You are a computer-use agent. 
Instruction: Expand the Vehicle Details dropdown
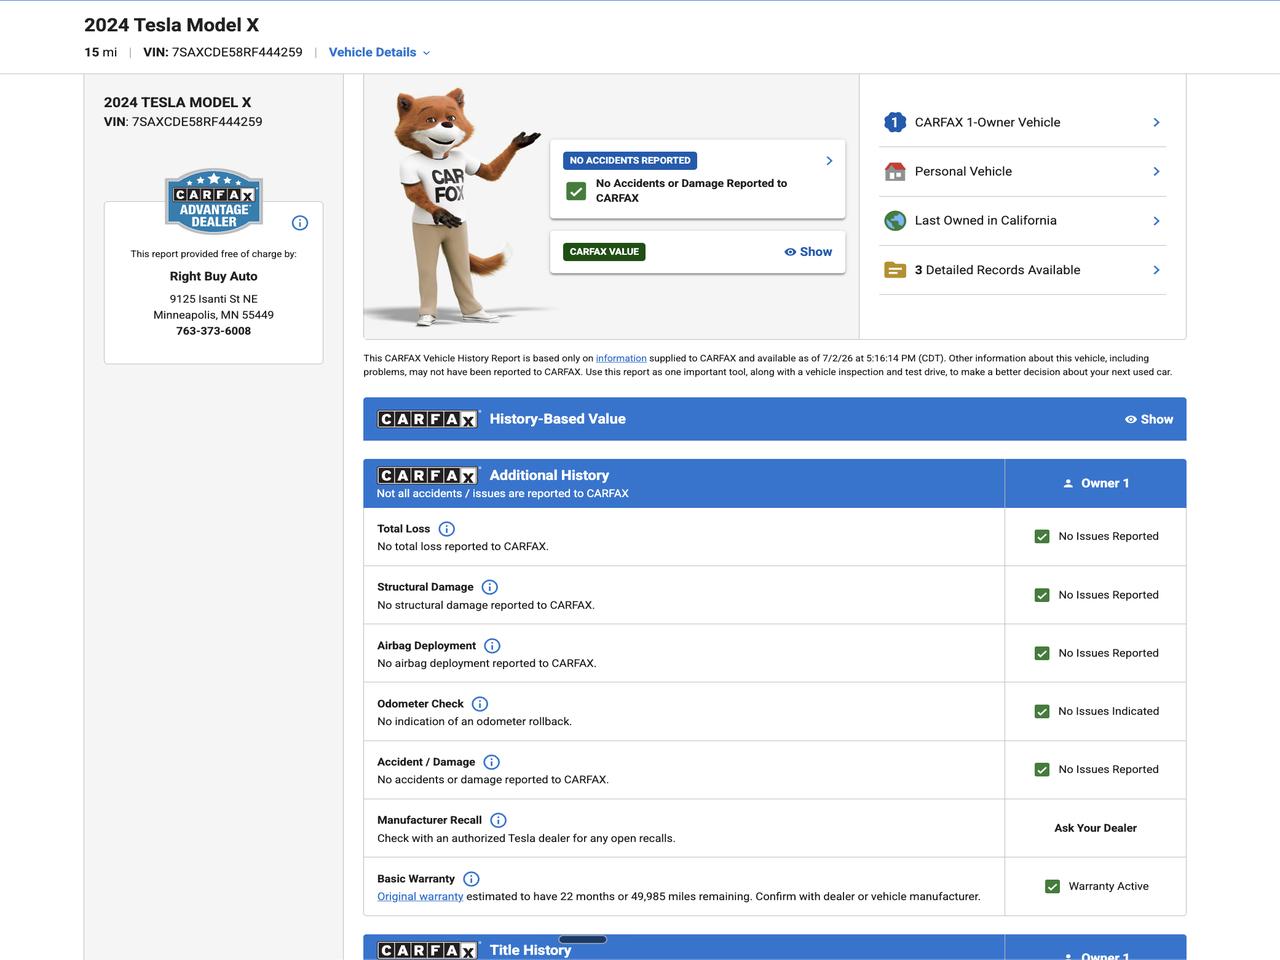point(379,52)
